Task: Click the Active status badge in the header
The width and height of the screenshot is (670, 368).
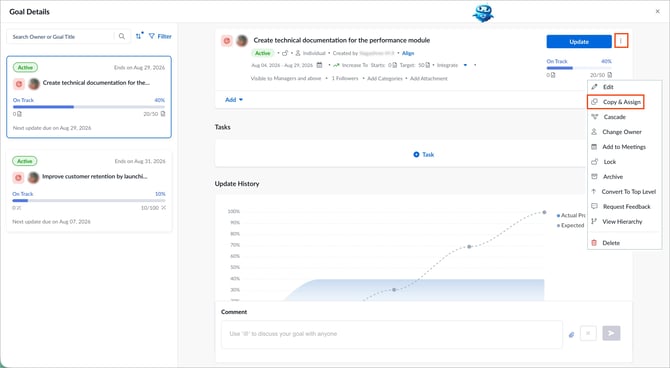Action: tap(262, 53)
